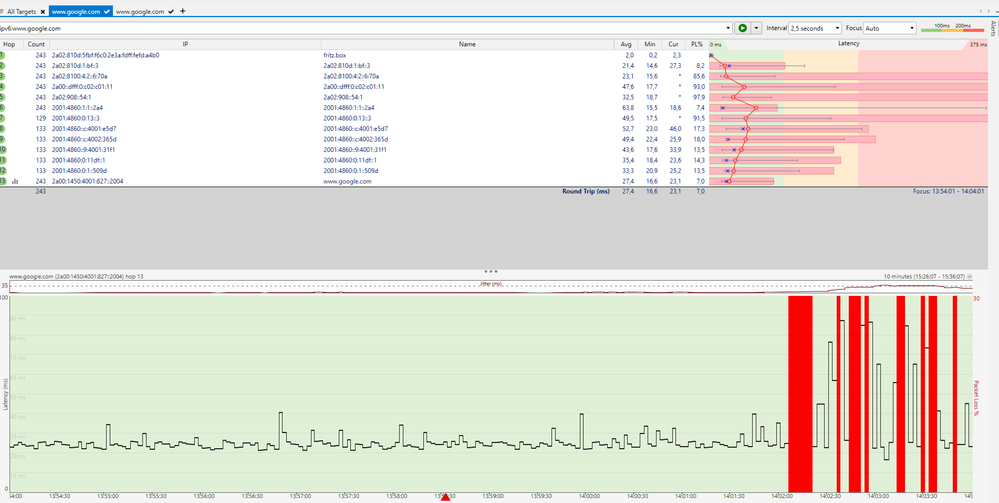Click the 100ms/200ms latency color scale bar

[x=953, y=29]
